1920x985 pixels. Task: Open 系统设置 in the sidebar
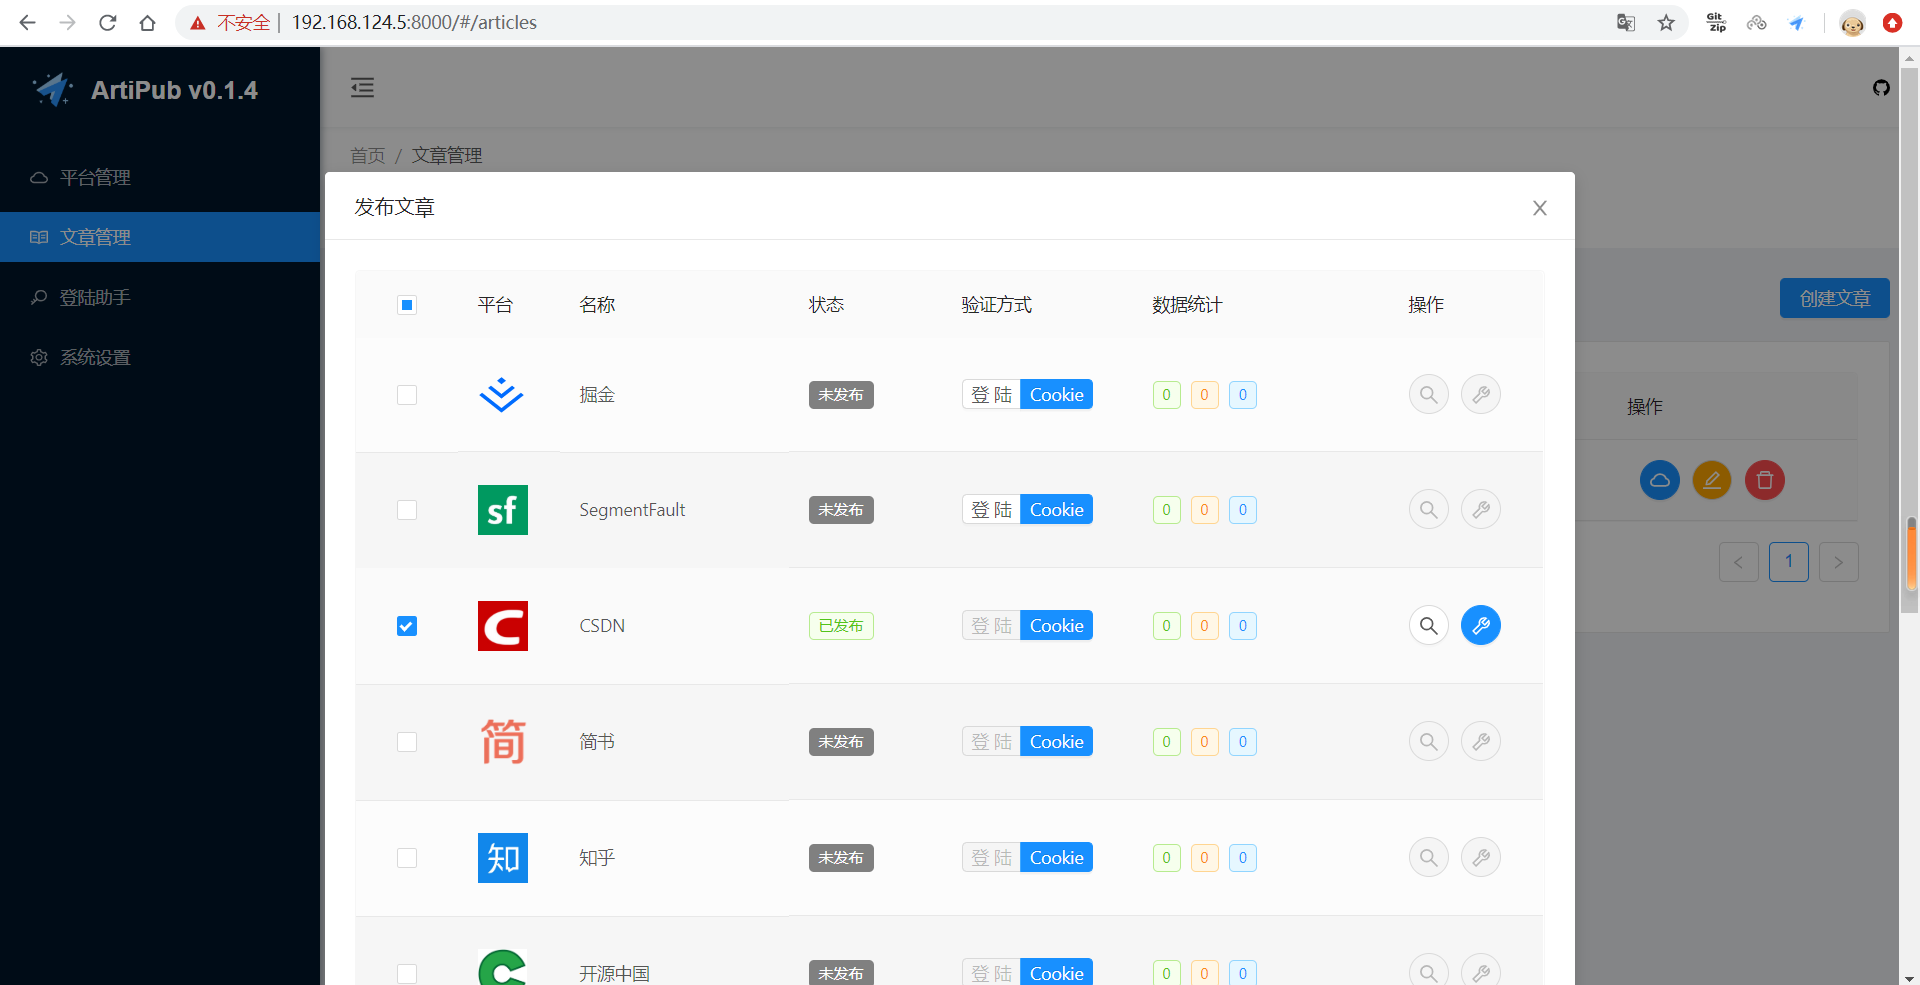[160, 358]
